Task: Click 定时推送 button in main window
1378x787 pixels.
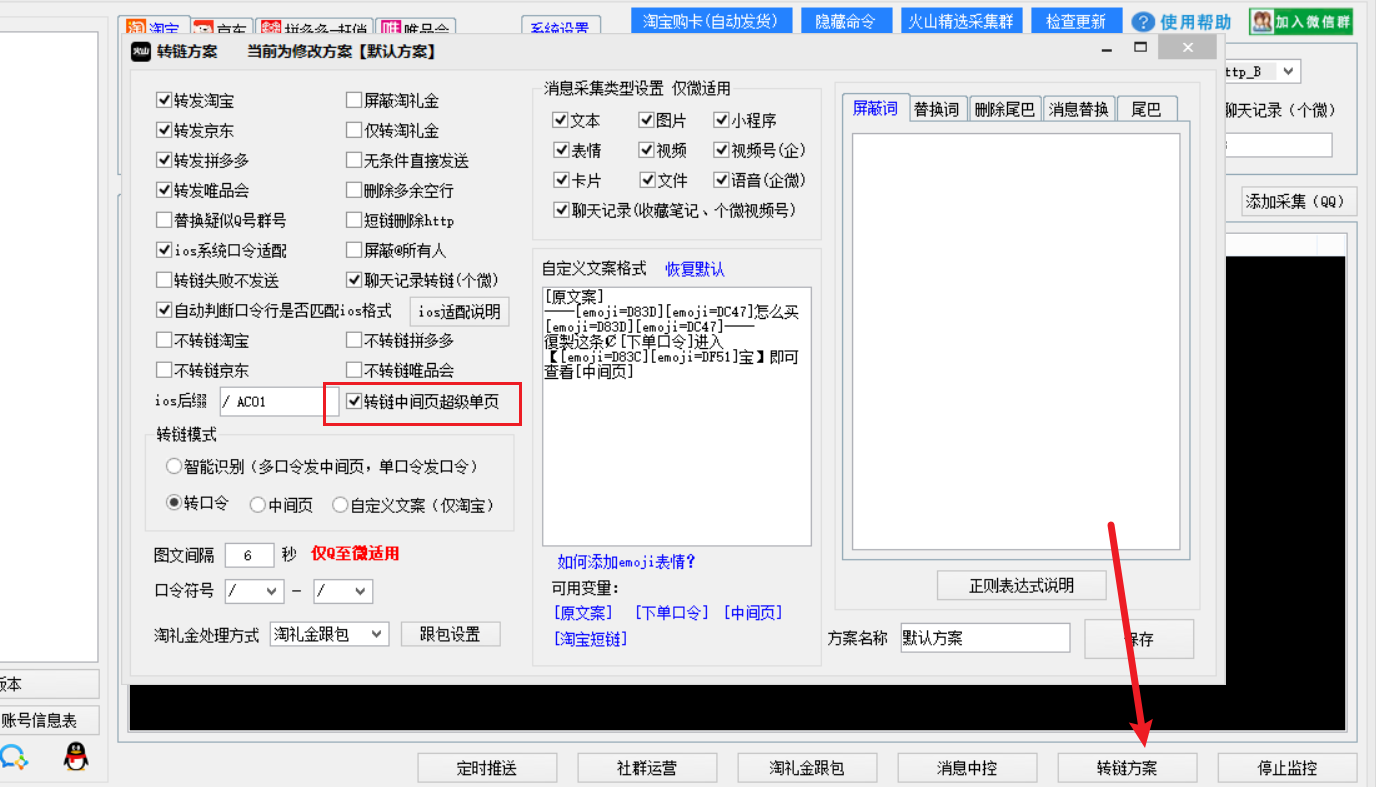Action: click(x=487, y=768)
